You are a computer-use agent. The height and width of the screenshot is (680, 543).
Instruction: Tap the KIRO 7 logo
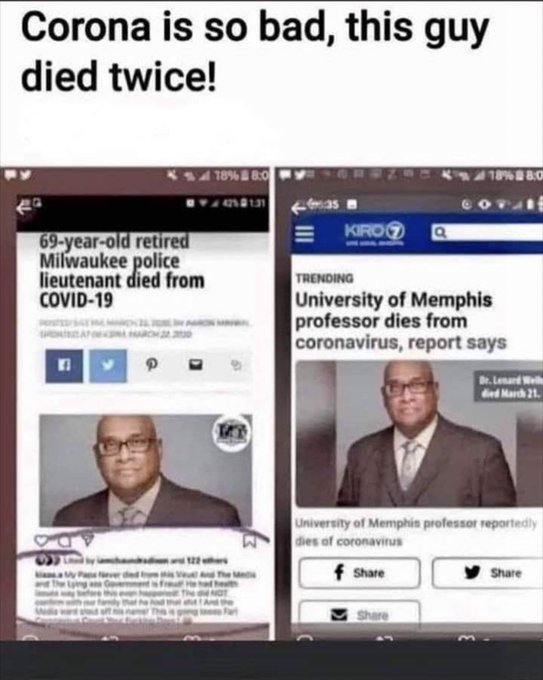375,233
